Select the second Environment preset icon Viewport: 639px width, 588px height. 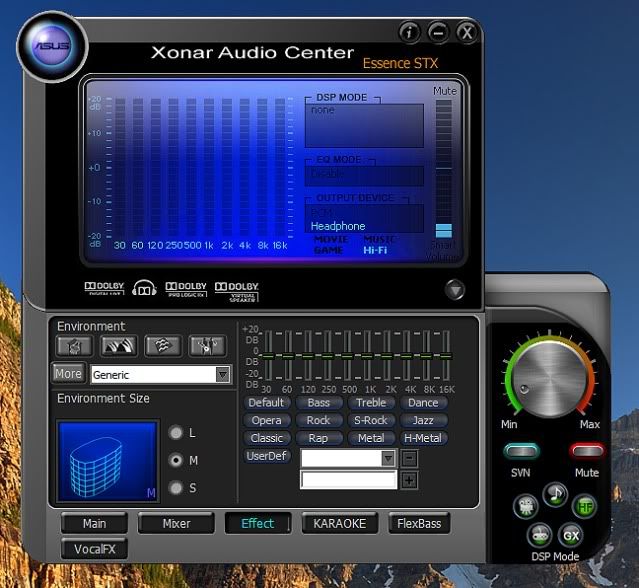[118, 346]
